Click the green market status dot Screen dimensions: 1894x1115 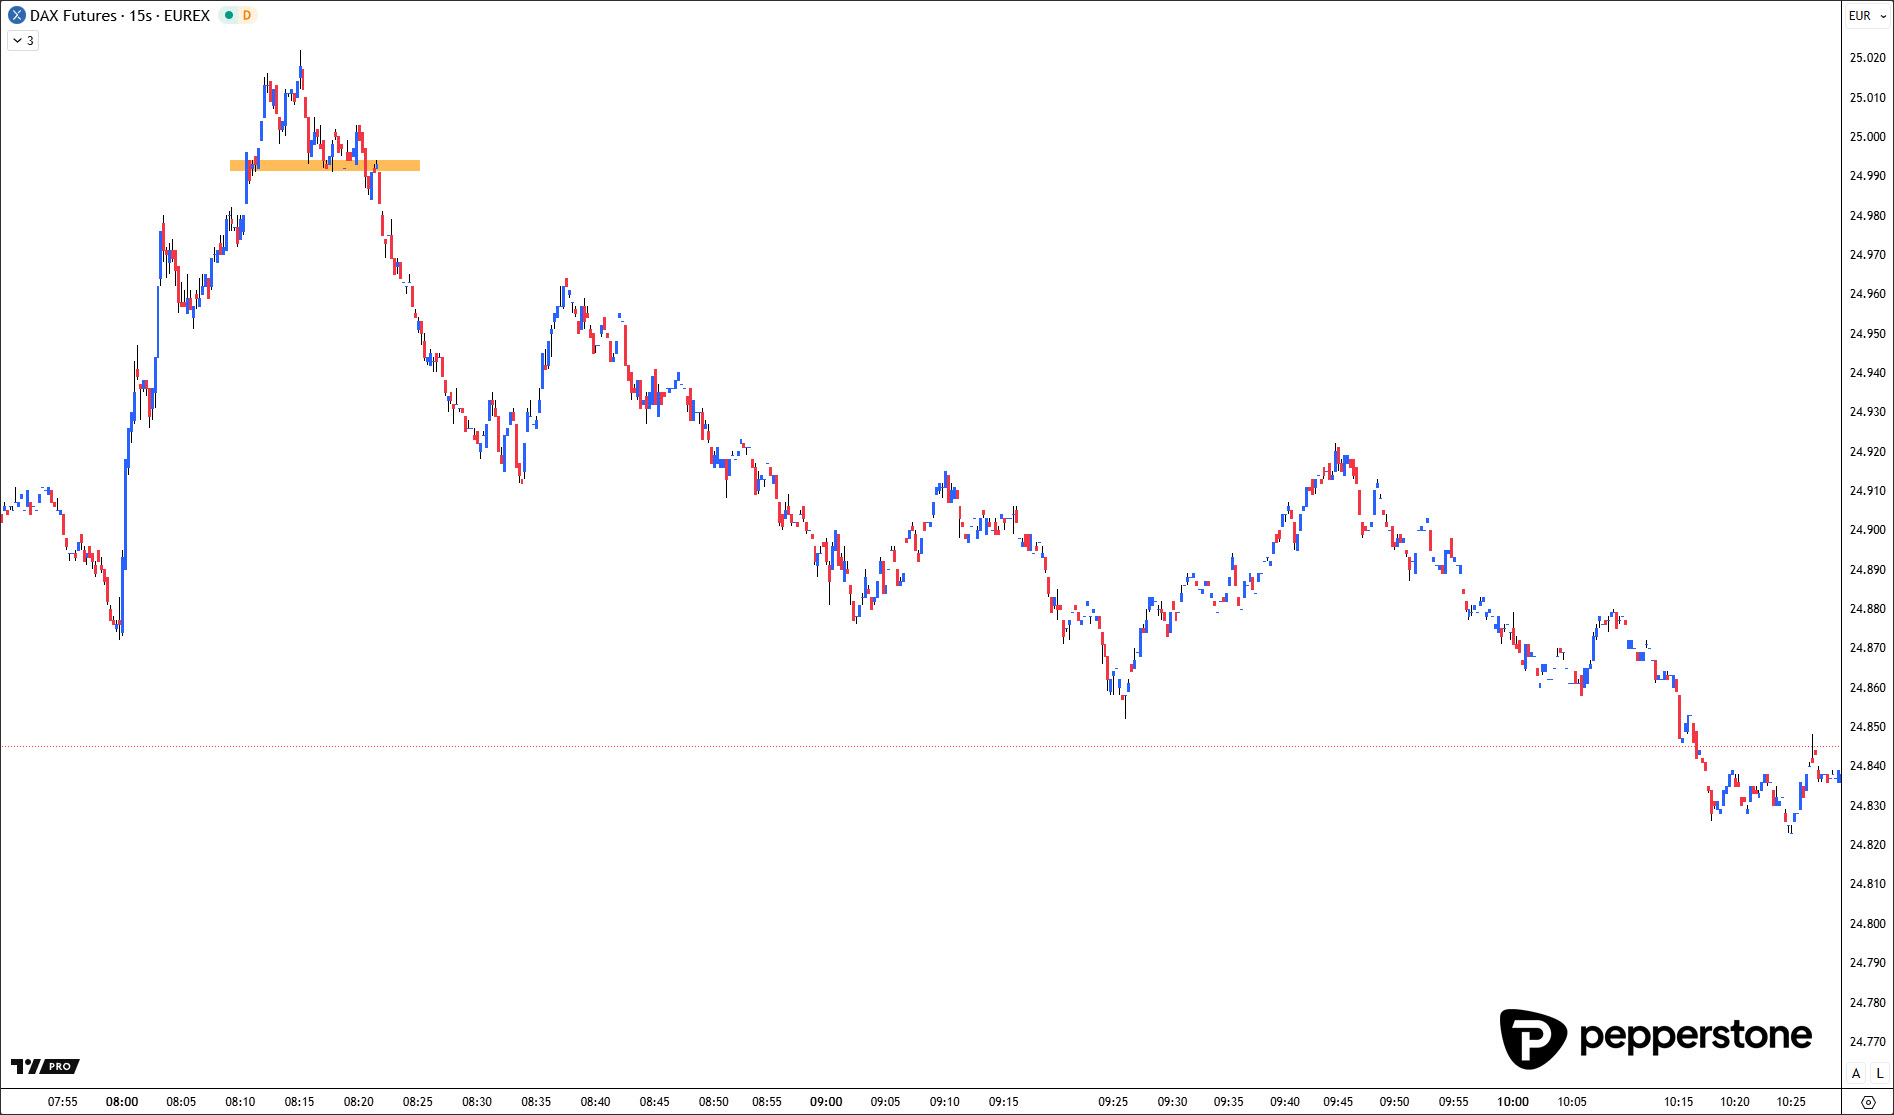pyautogui.click(x=229, y=16)
